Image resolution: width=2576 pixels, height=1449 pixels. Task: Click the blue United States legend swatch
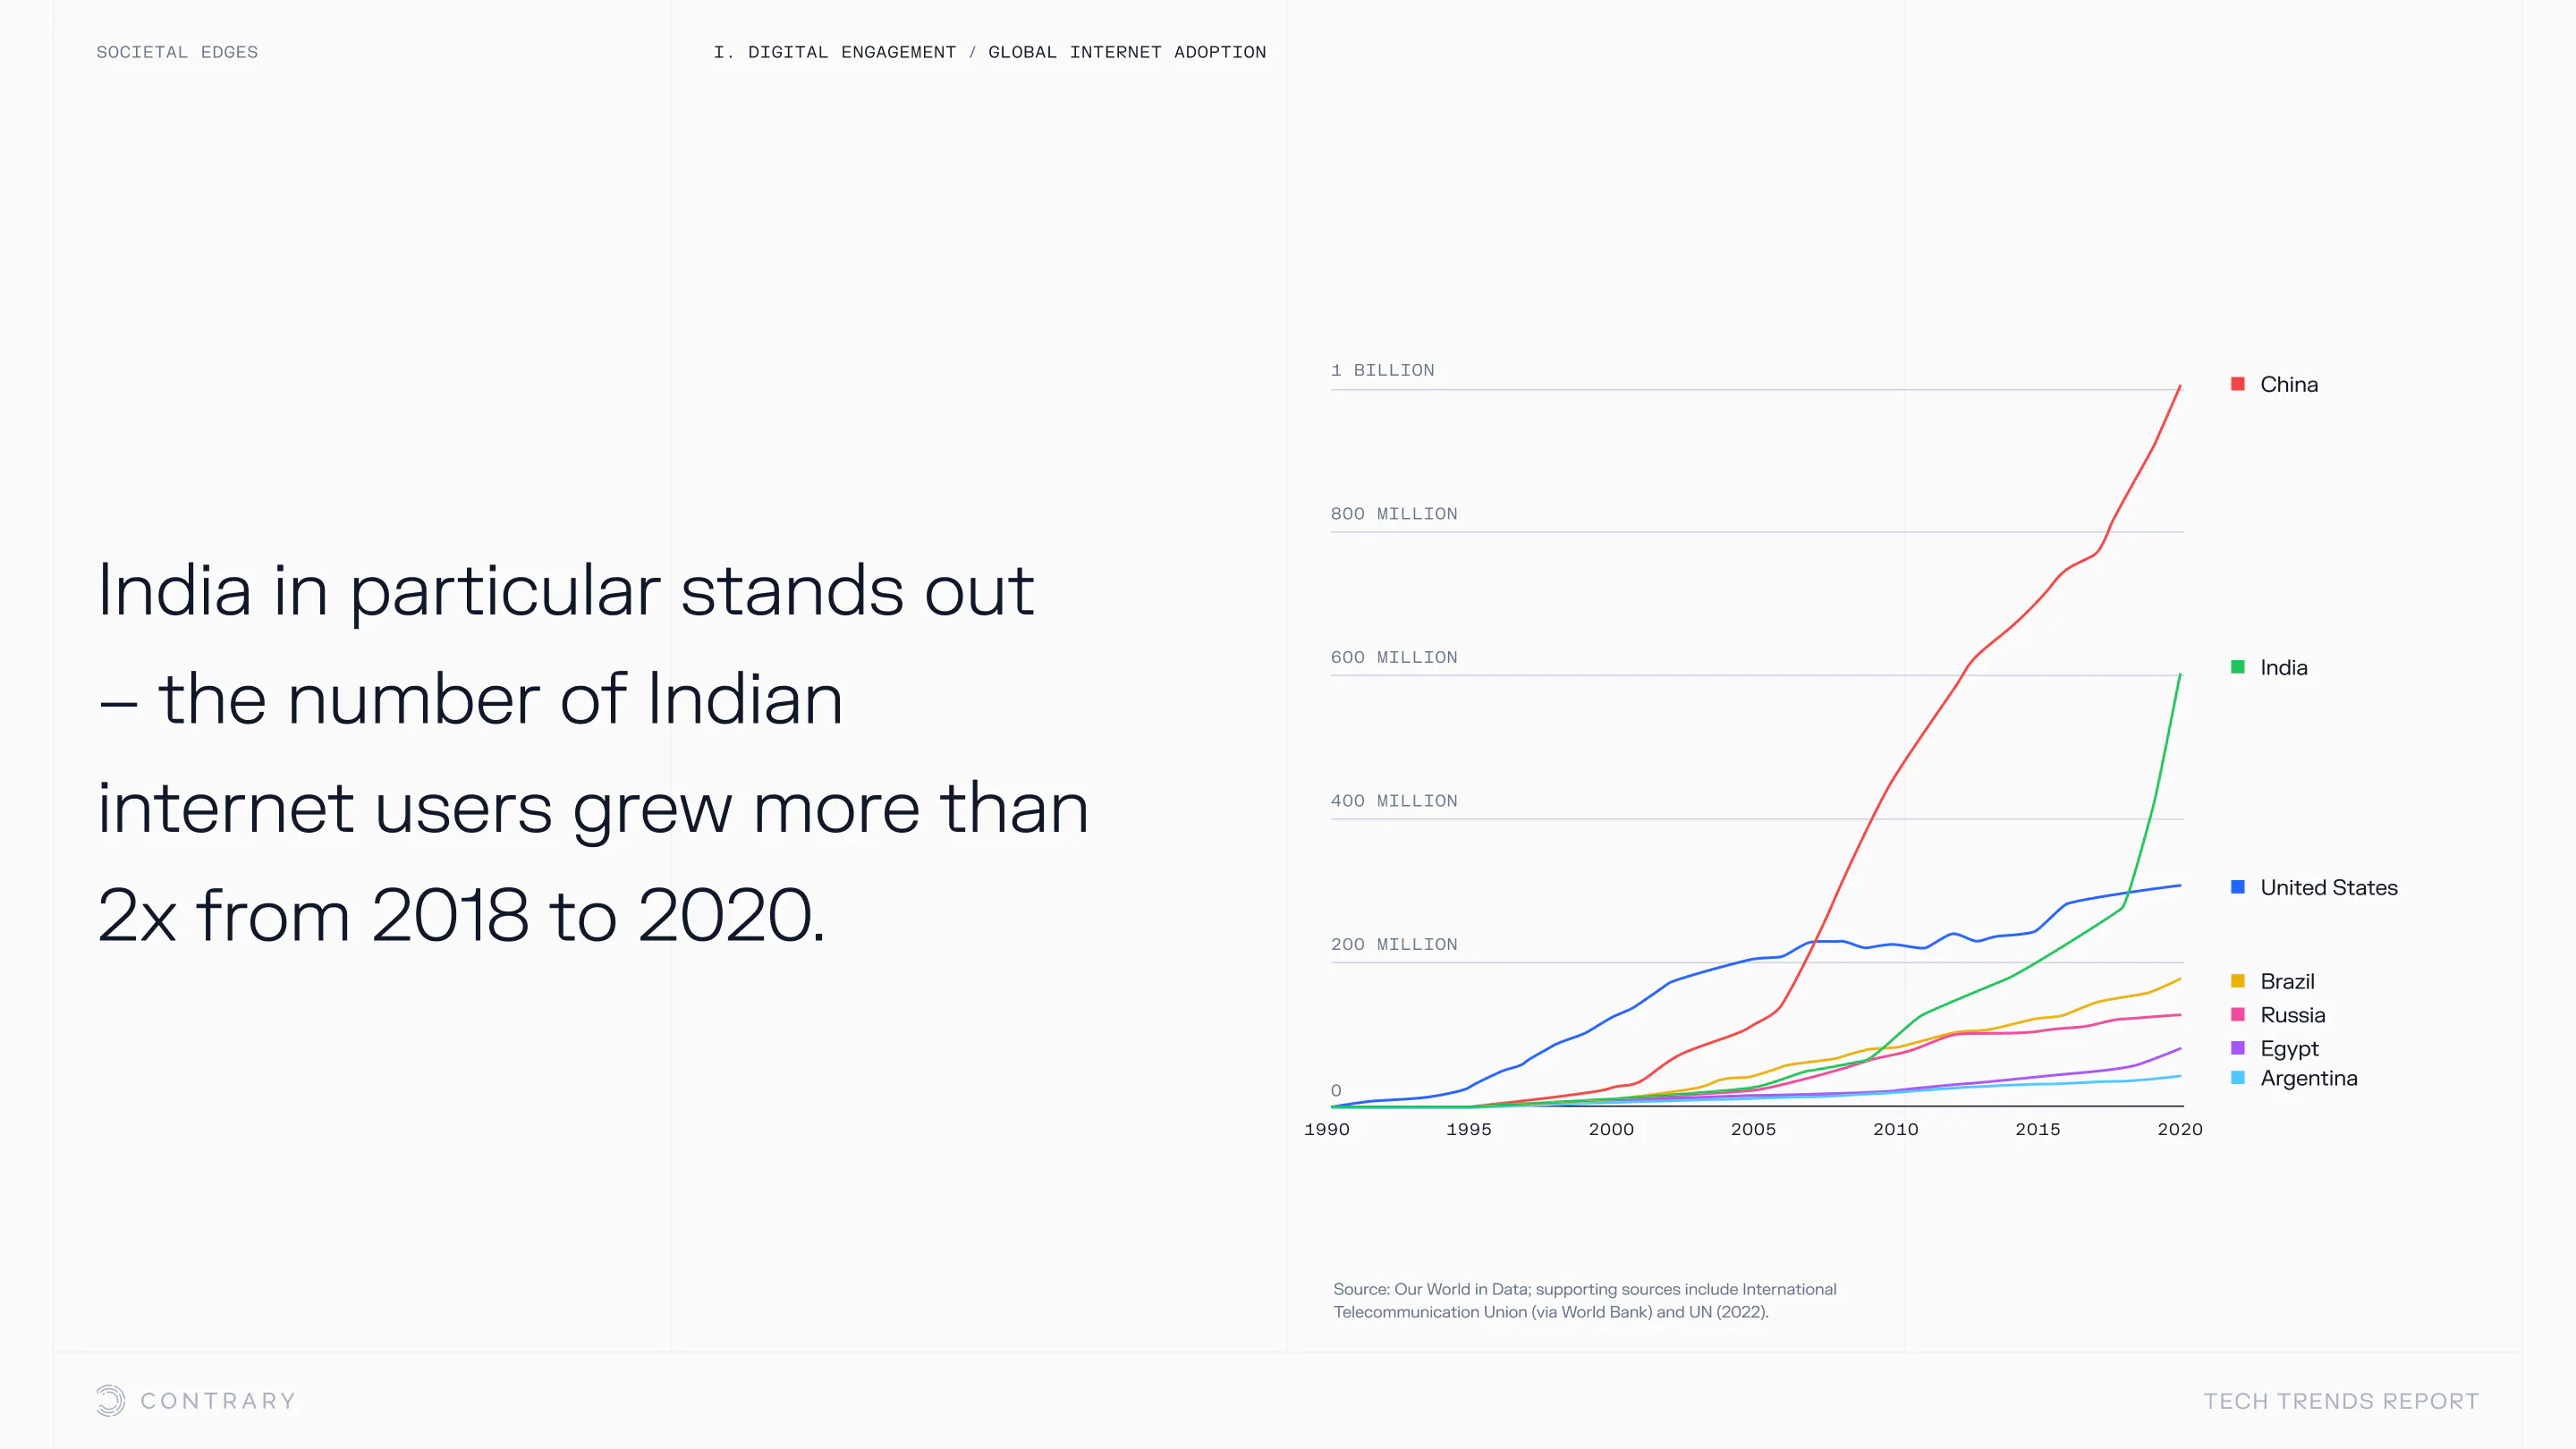pos(2238,887)
